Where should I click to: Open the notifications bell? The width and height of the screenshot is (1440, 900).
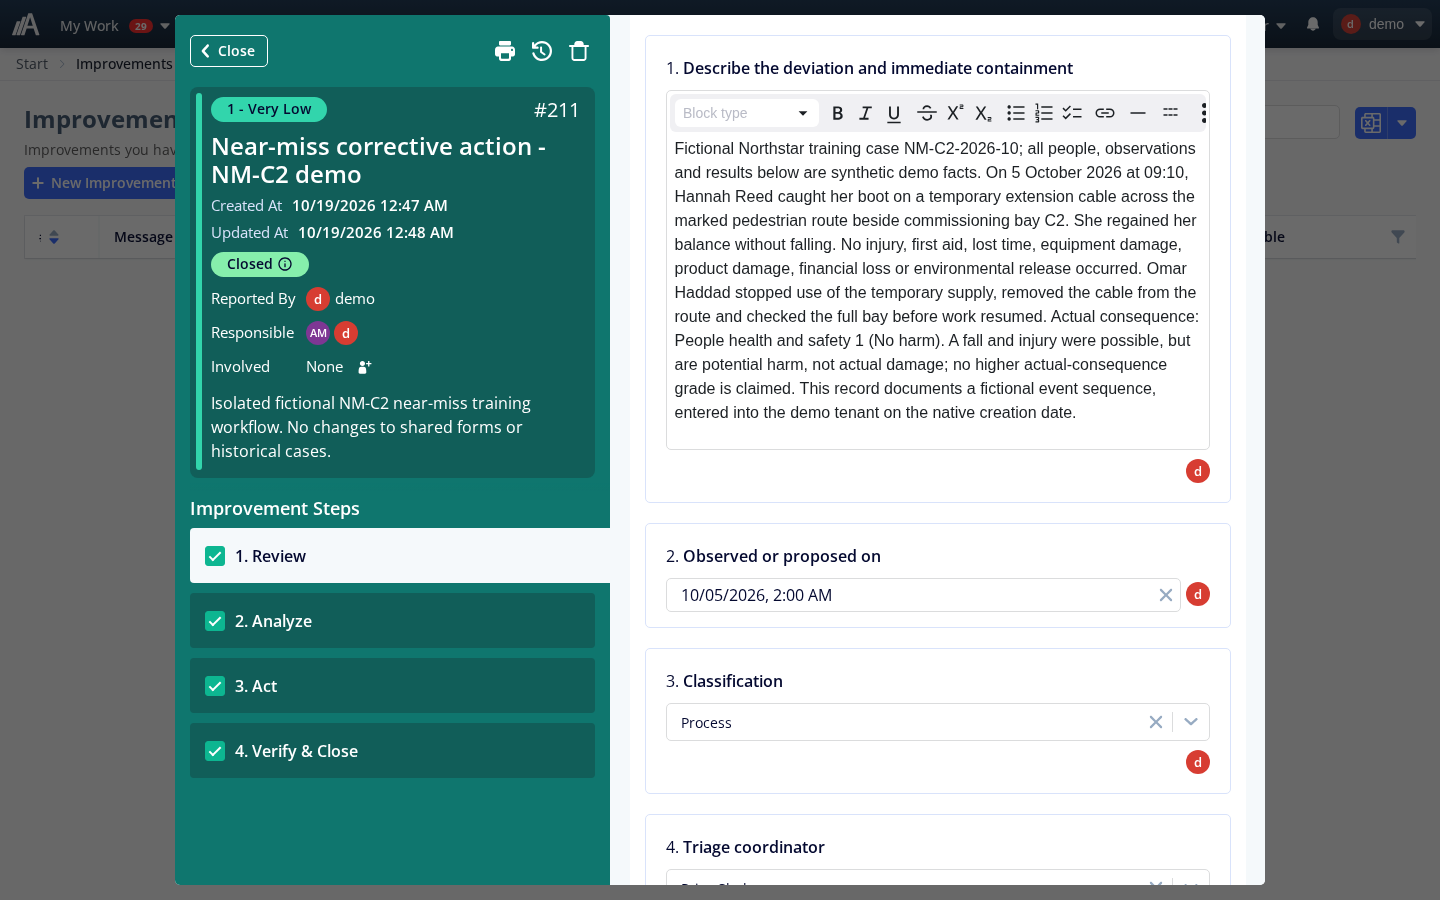click(x=1313, y=24)
